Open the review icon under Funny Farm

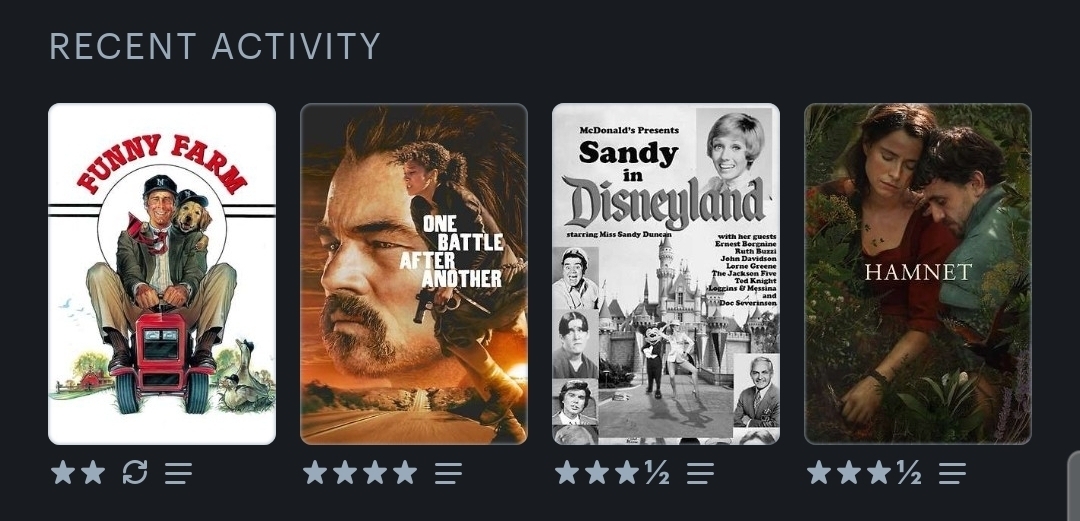[x=178, y=473]
